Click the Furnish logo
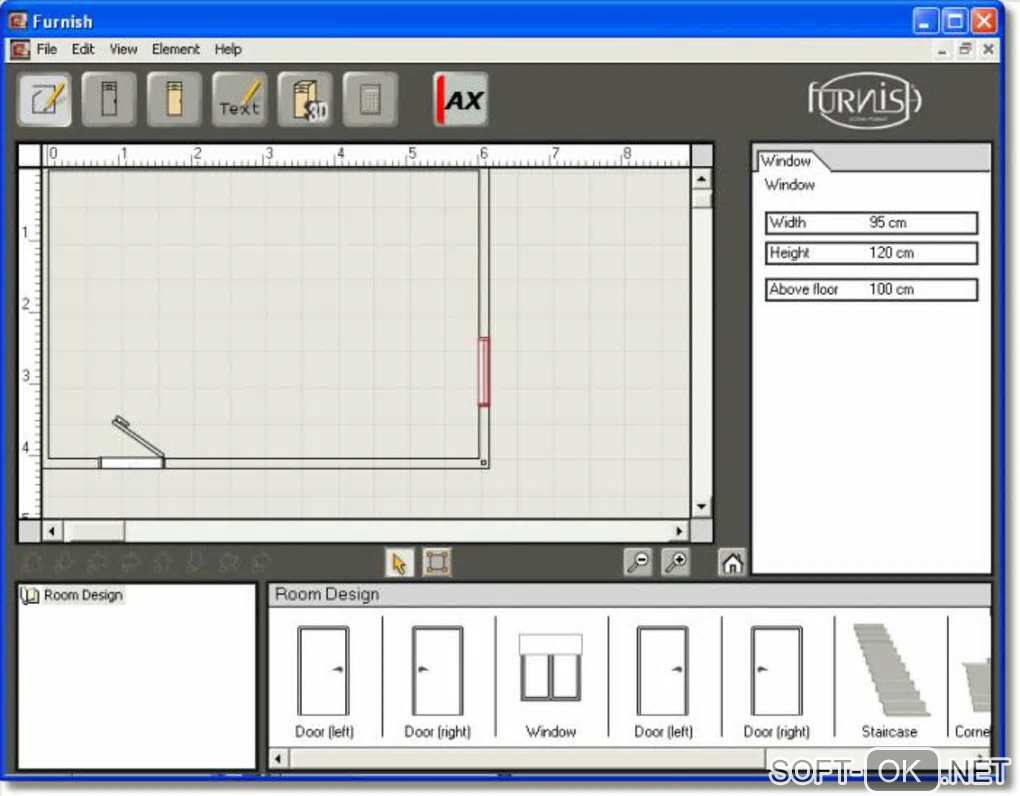Screen dimensions: 1020x796 (864, 100)
